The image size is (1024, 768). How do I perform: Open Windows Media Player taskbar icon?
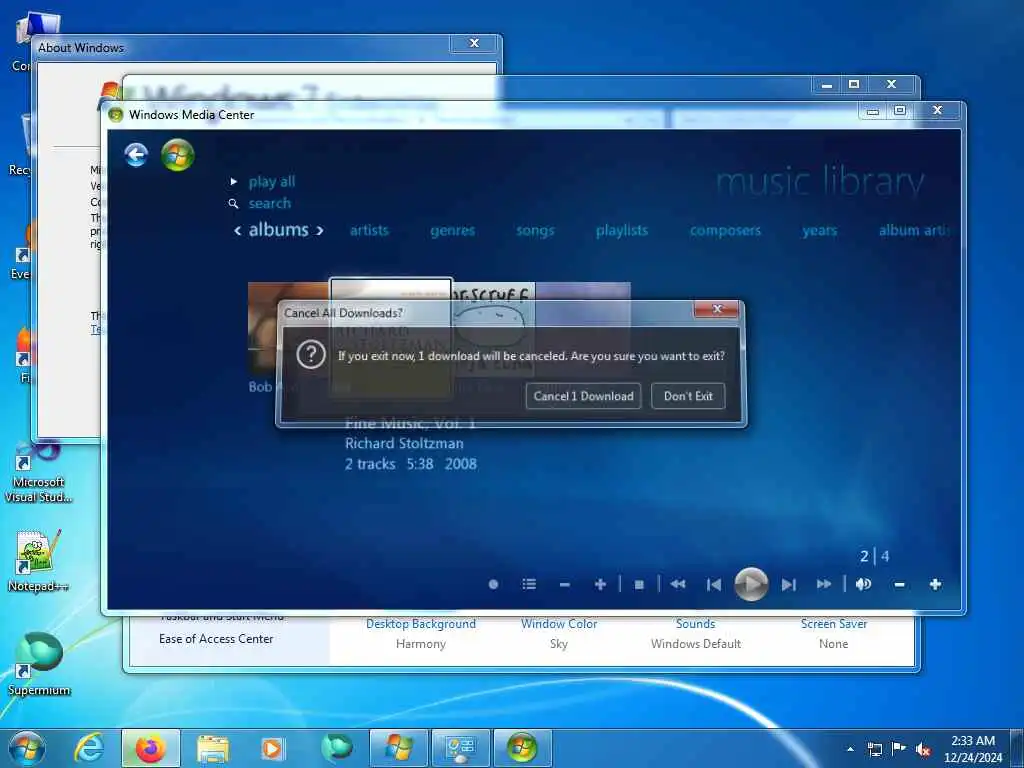coord(272,748)
